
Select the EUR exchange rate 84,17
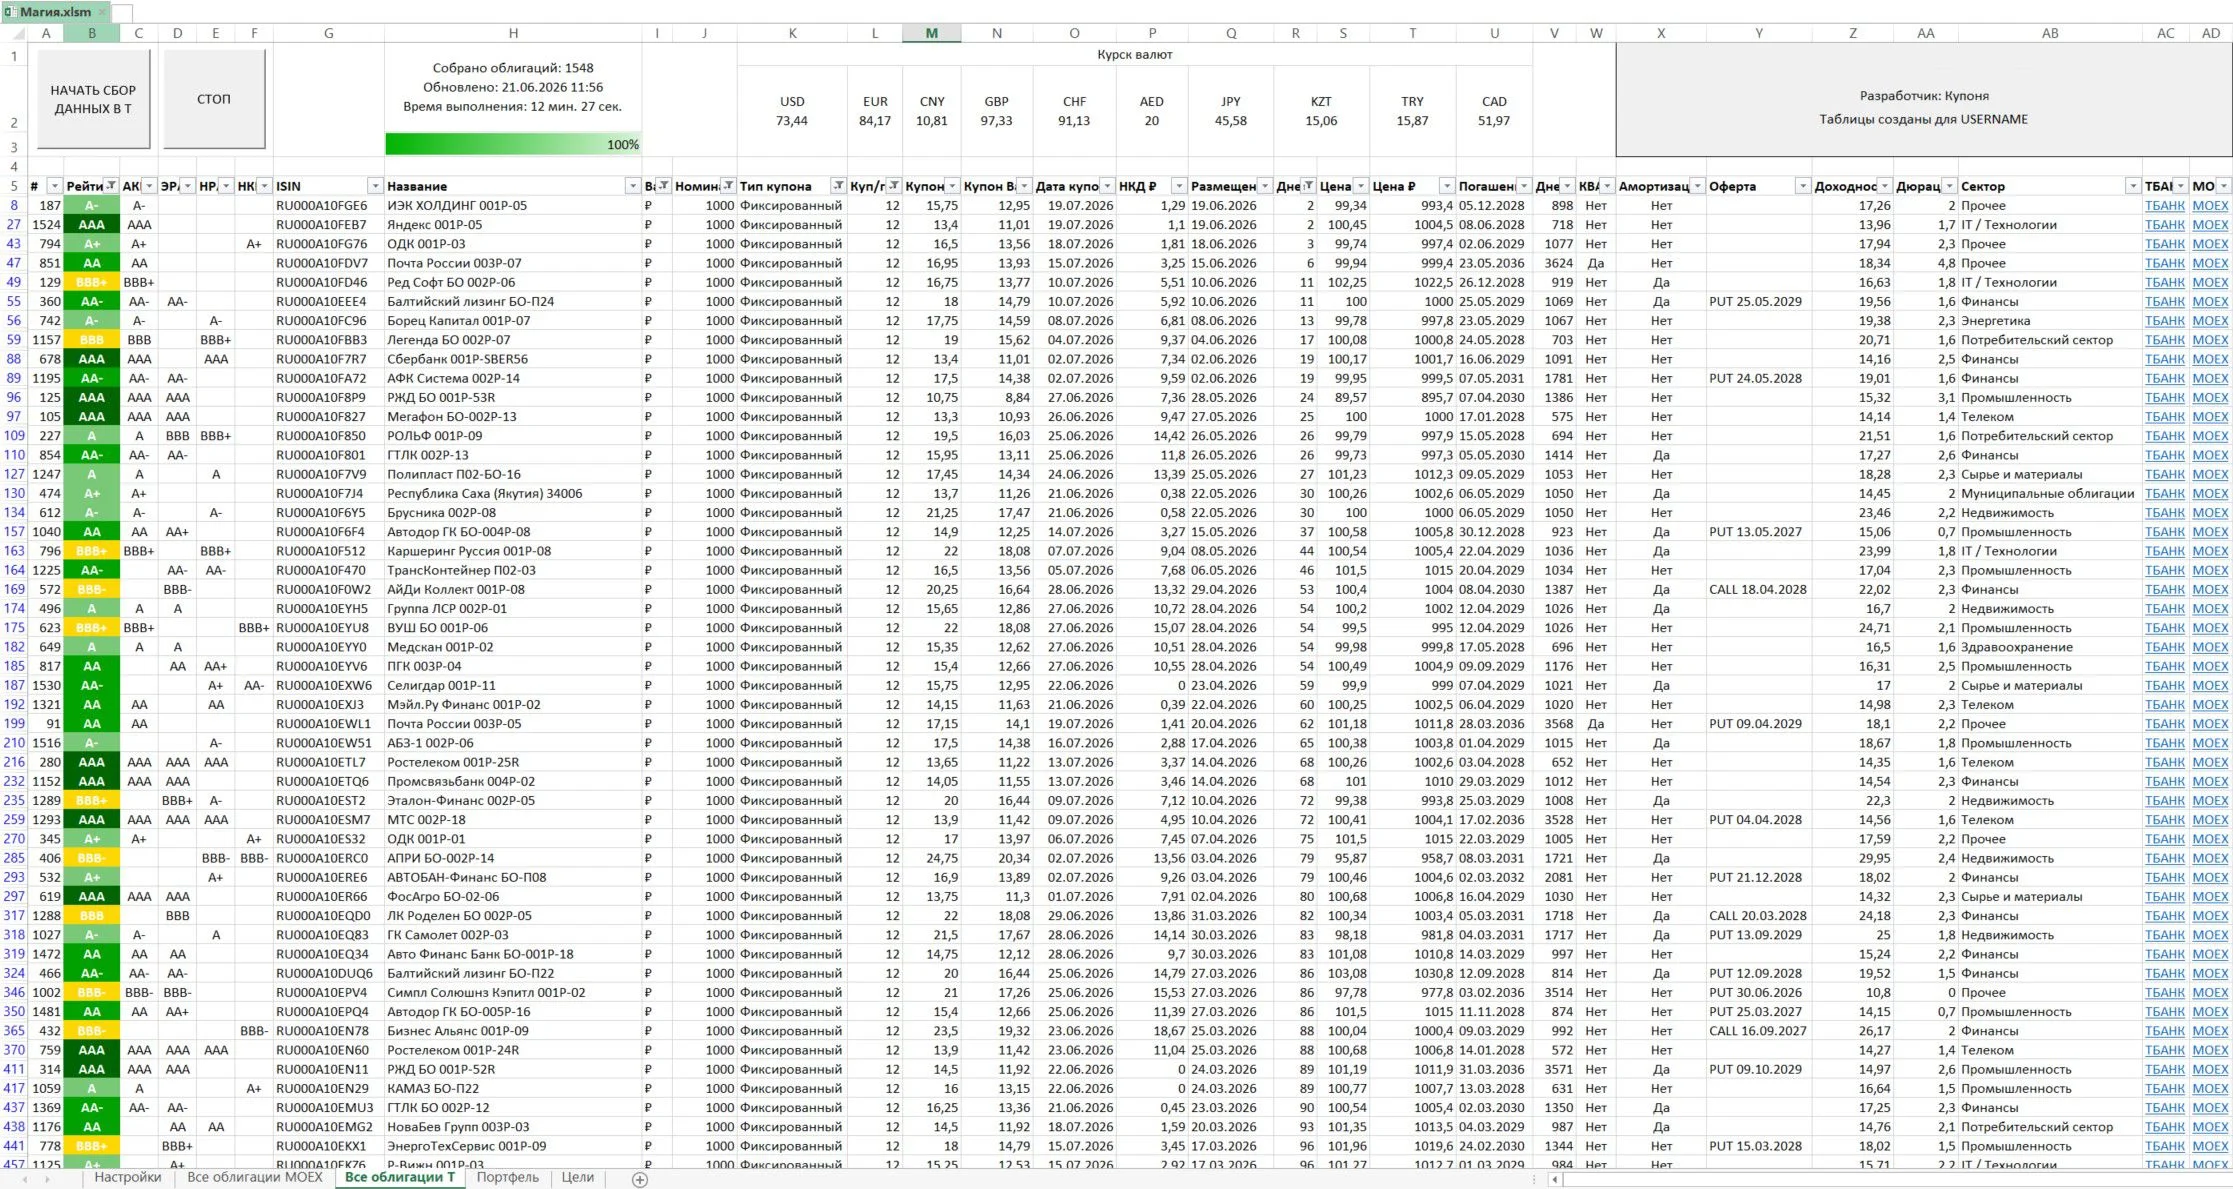point(875,121)
